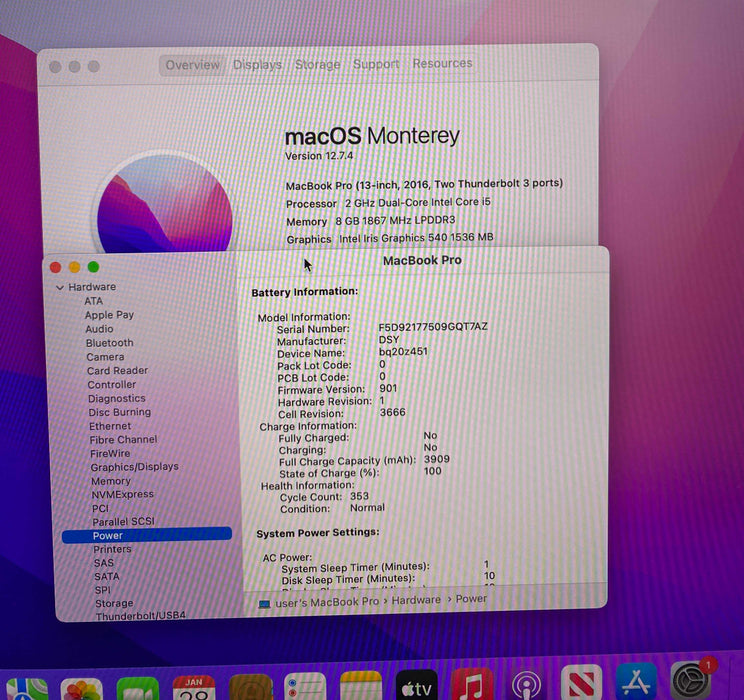
Task: Click the device name bq20z451
Action: [403, 352]
